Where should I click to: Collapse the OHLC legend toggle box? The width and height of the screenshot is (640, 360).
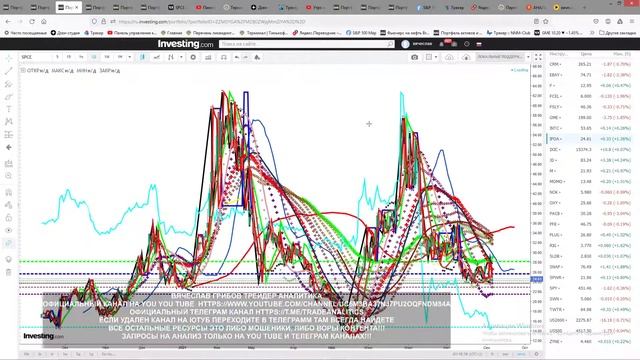23,71
